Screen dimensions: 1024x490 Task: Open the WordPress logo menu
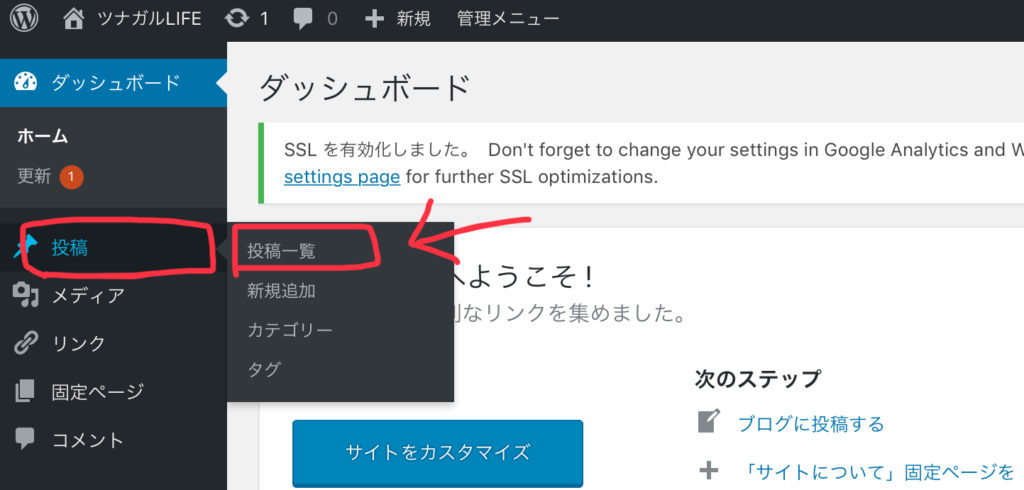tap(24, 19)
